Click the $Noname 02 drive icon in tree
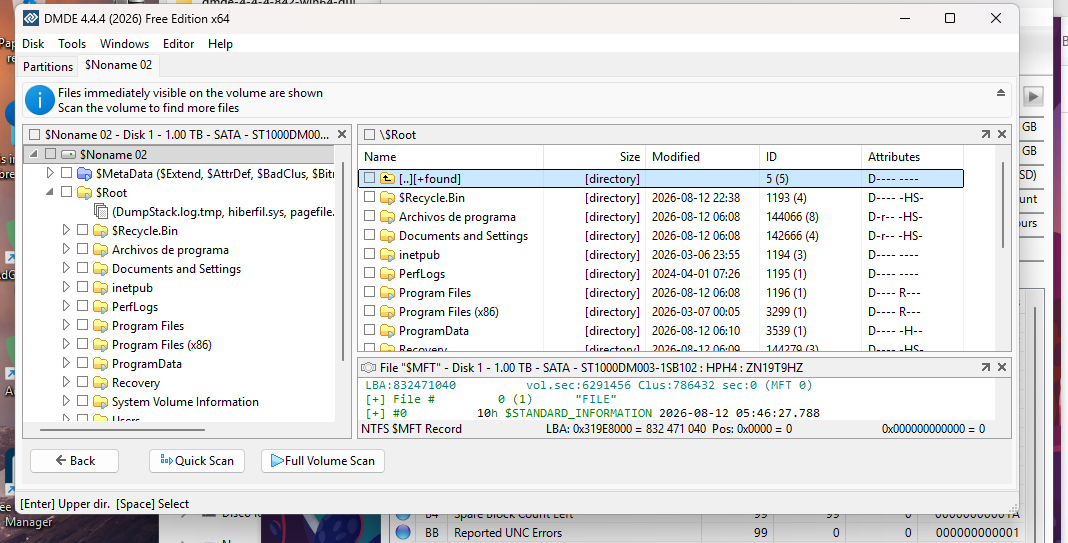Image resolution: width=1068 pixels, height=543 pixels. 68,155
